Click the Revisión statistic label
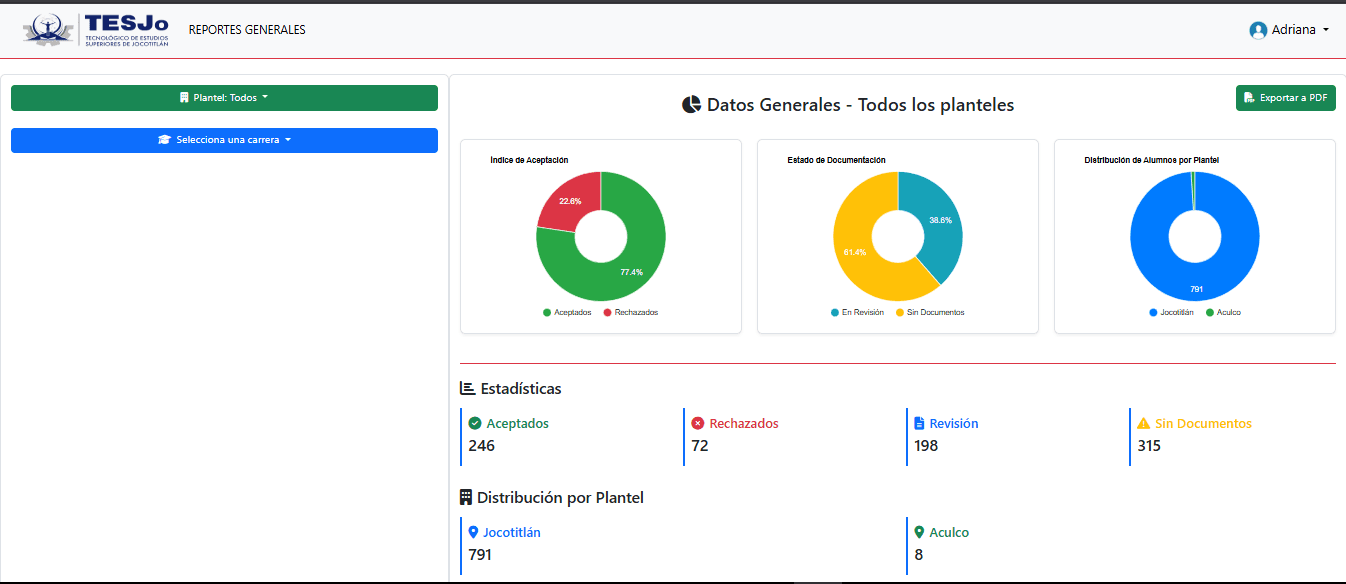This screenshot has height=584, width=1346. coord(954,423)
